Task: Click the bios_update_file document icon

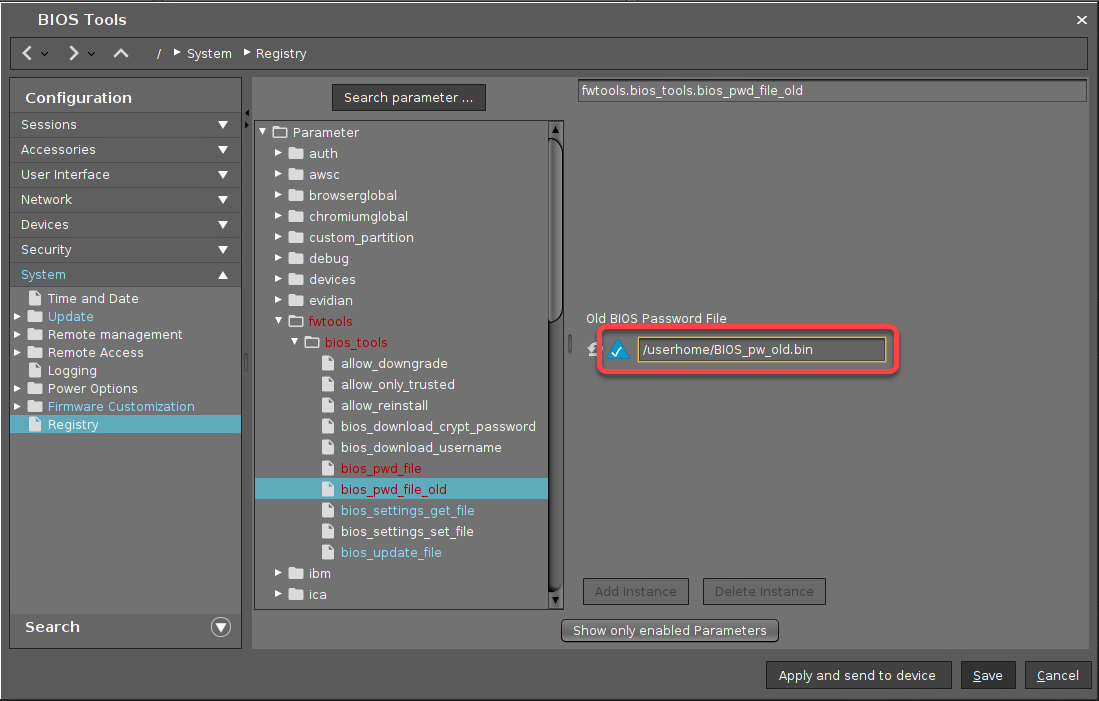Action: pos(328,553)
